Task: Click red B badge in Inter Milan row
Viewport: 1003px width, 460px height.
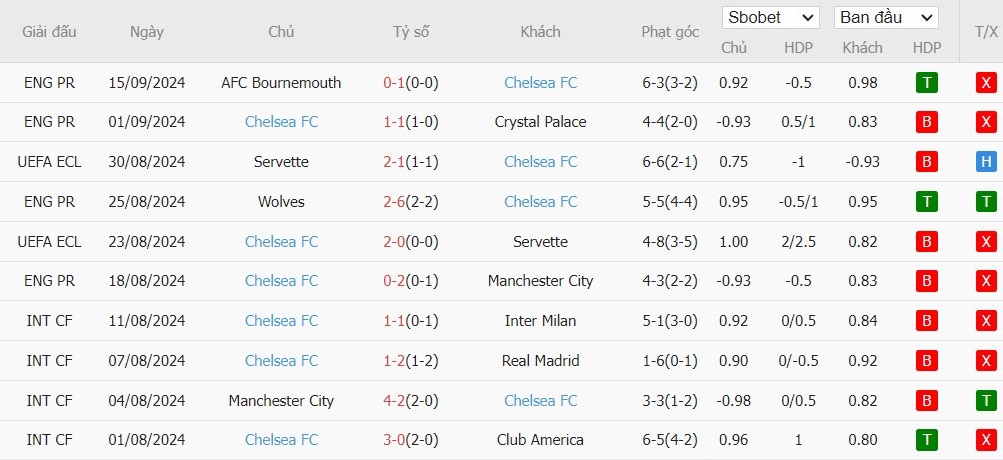Action: [x=926, y=321]
